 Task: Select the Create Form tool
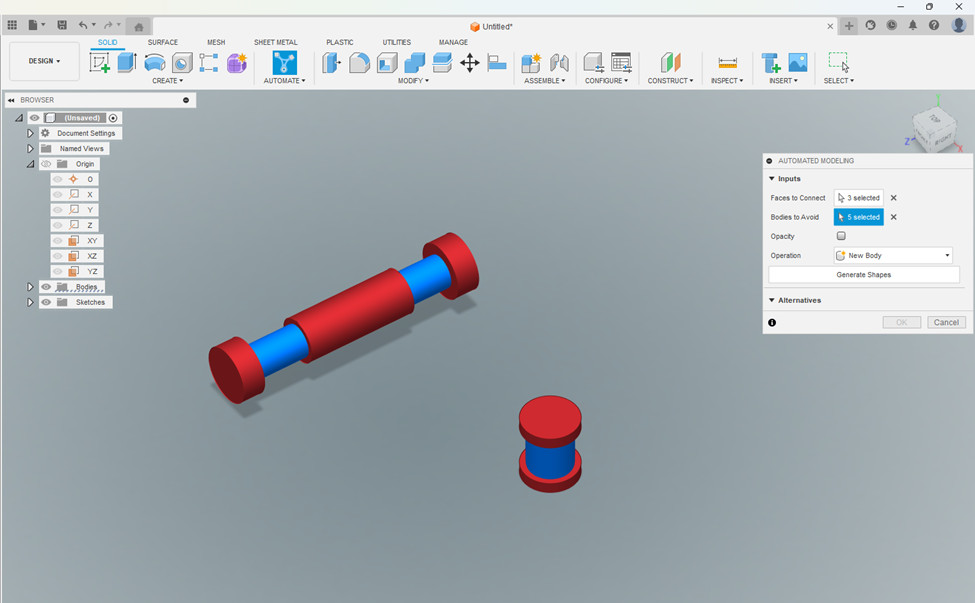pos(236,62)
